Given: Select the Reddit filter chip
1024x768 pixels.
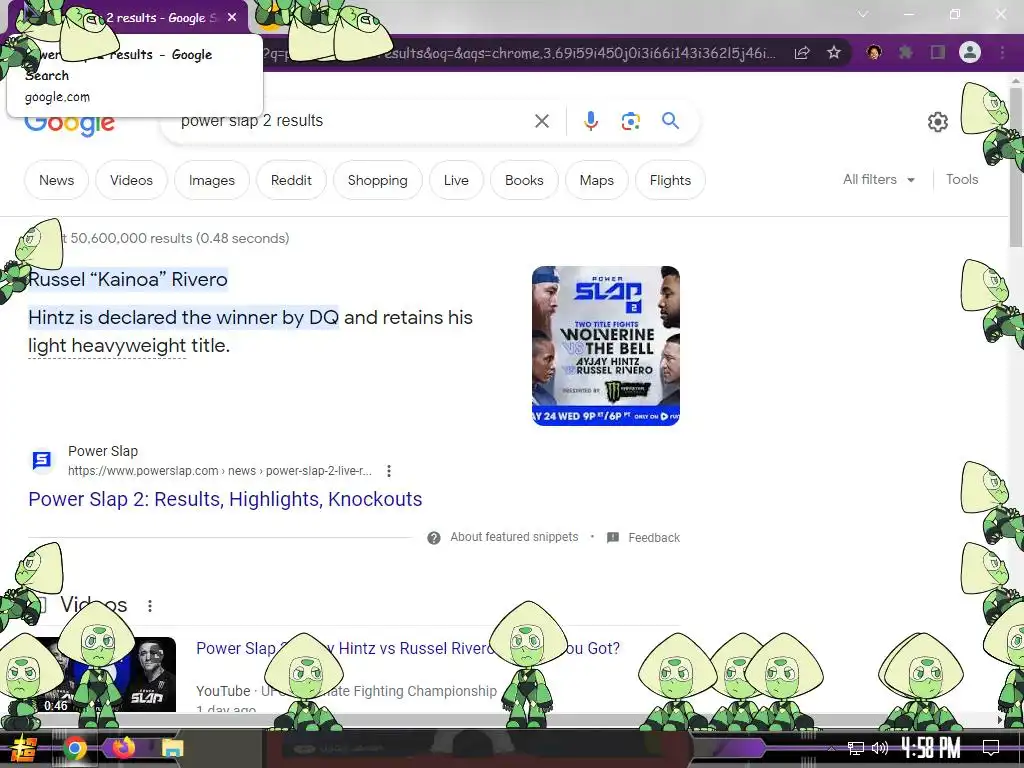Looking at the screenshot, I should click(x=291, y=180).
